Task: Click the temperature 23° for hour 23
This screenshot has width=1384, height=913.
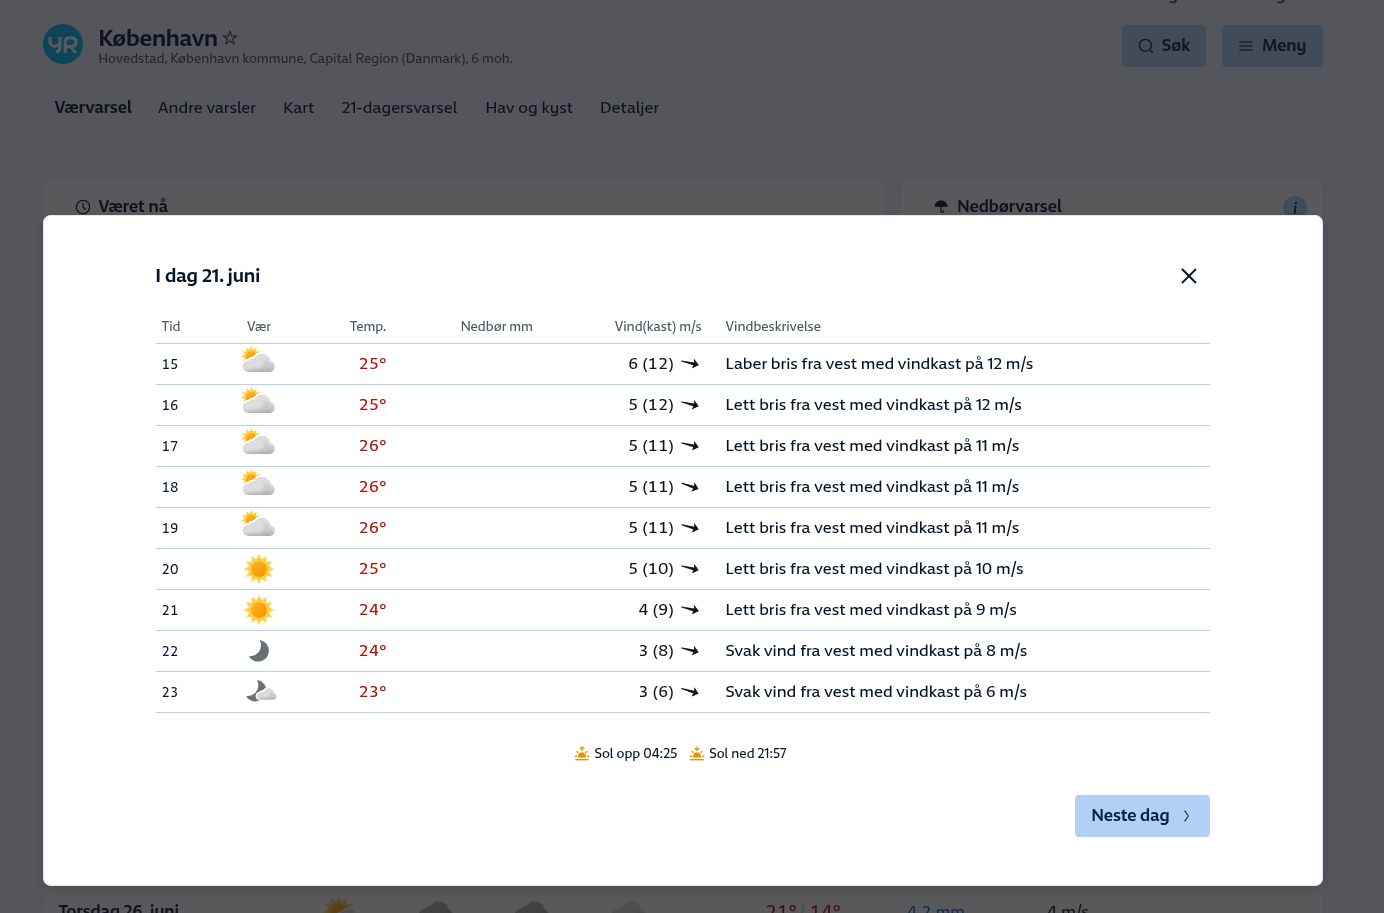Action: 373,692
